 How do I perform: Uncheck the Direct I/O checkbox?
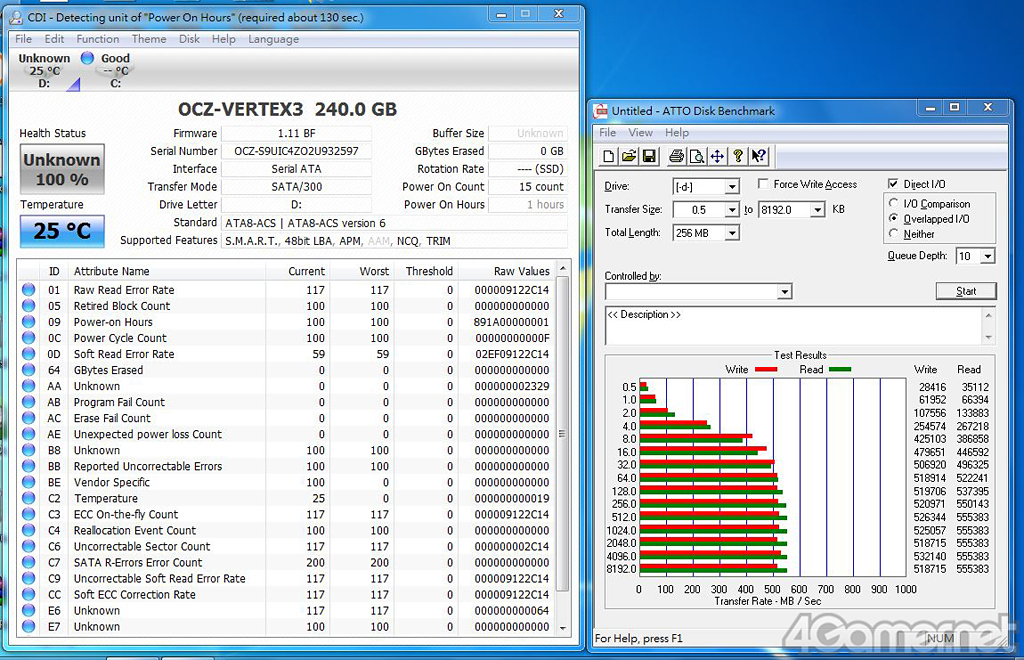pyautogui.click(x=893, y=185)
